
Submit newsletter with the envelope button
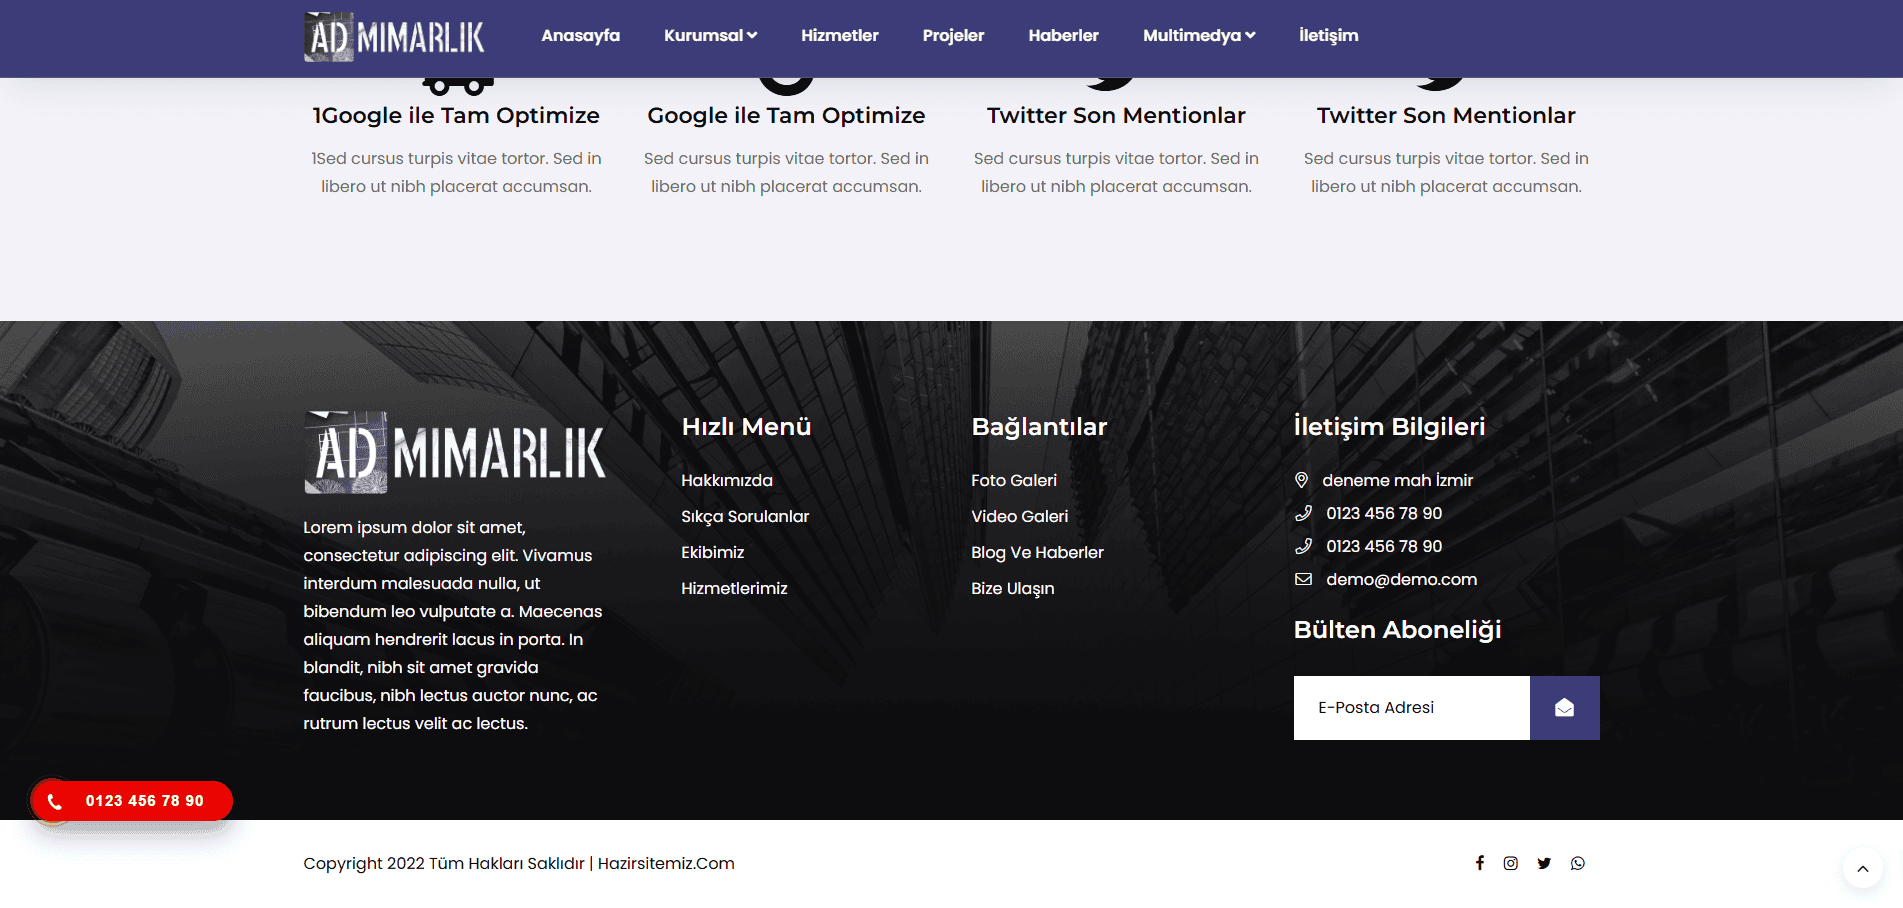pos(1564,708)
